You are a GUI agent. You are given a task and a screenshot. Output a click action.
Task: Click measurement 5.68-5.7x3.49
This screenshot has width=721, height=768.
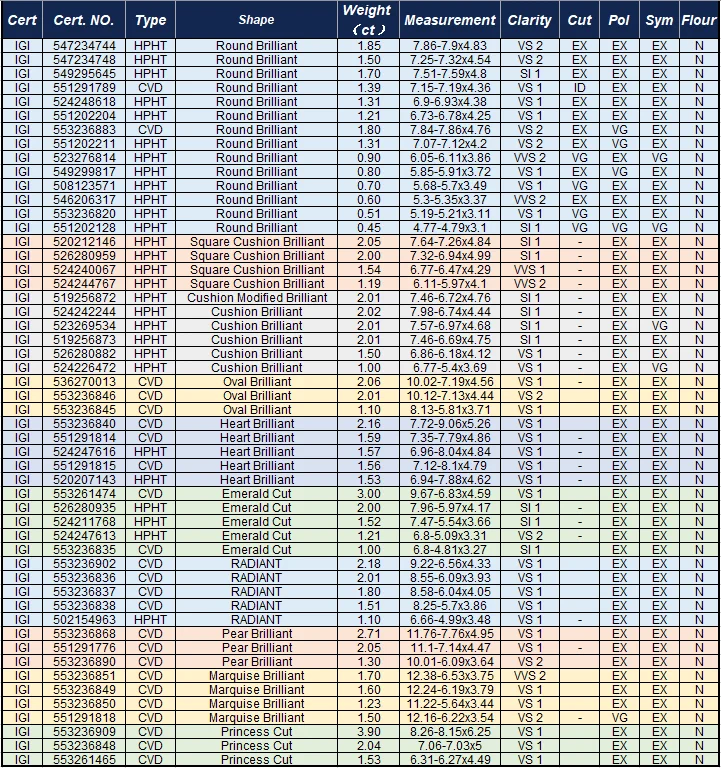tap(450, 186)
